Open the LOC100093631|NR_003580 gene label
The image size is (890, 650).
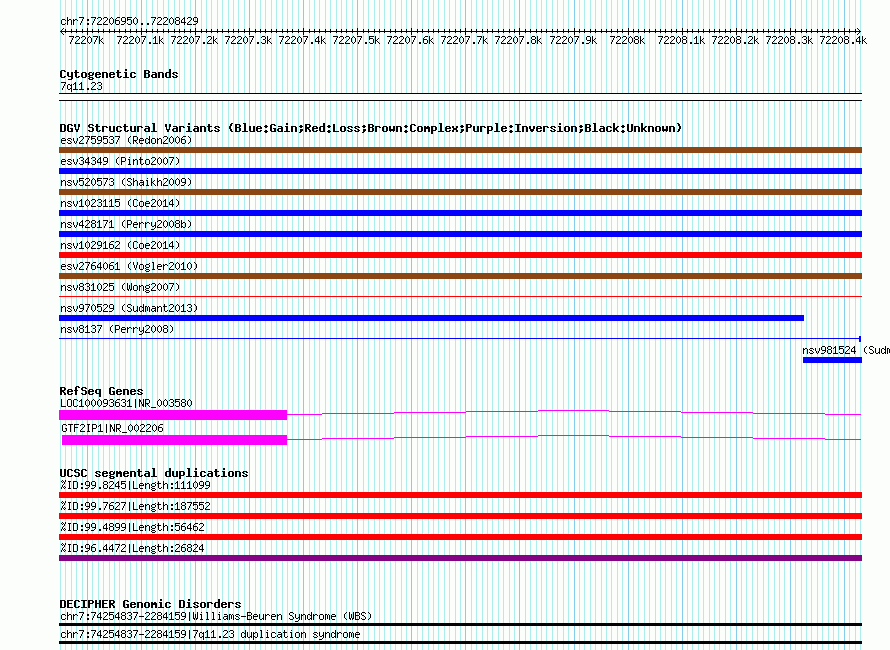pyautogui.click(x=126, y=403)
